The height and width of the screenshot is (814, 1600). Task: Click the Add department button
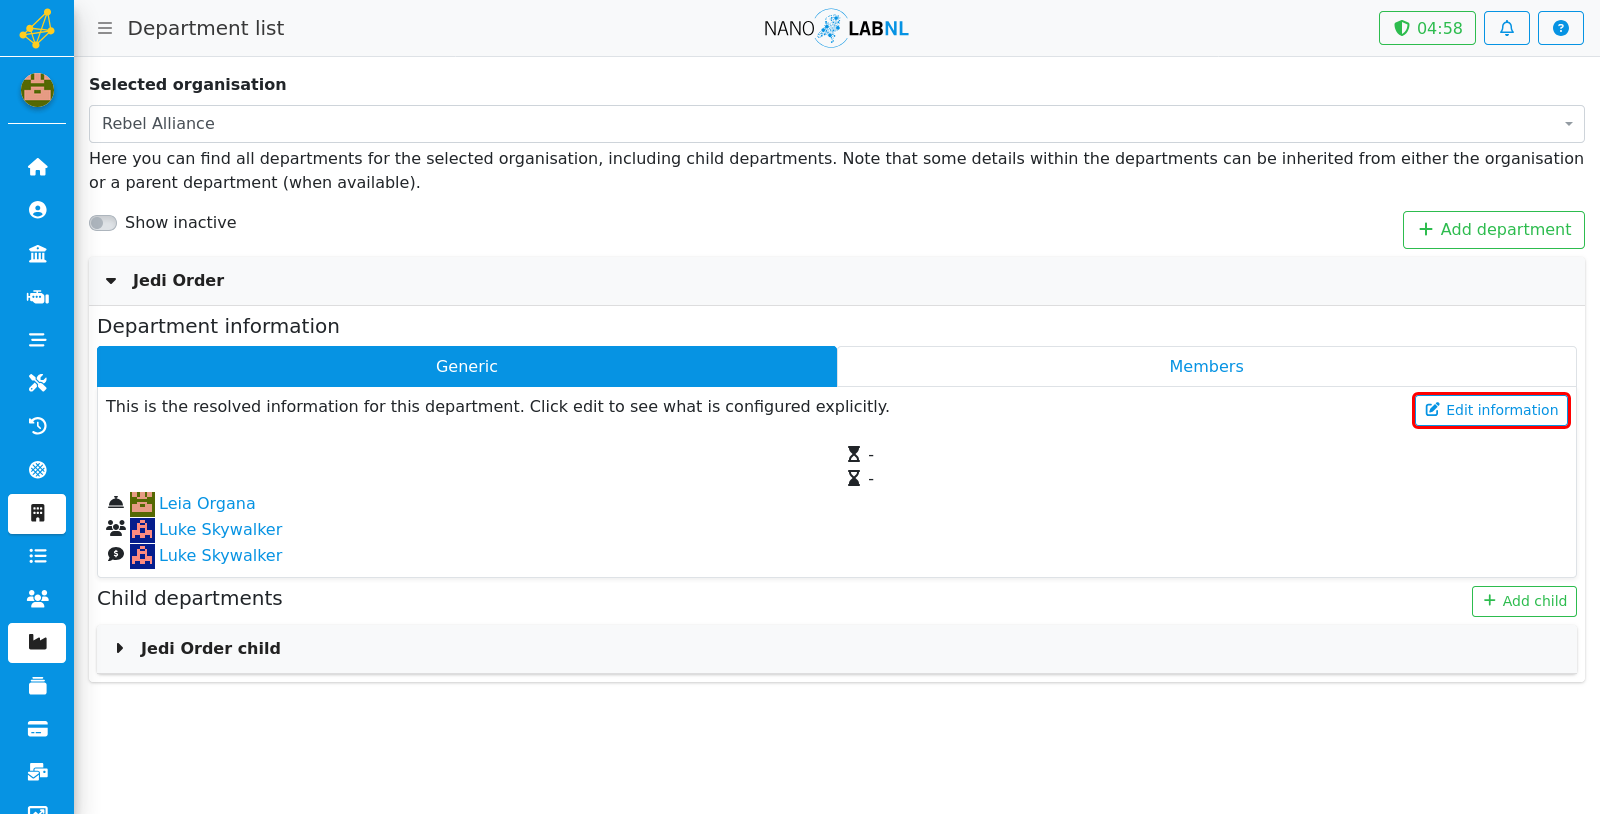click(1494, 230)
